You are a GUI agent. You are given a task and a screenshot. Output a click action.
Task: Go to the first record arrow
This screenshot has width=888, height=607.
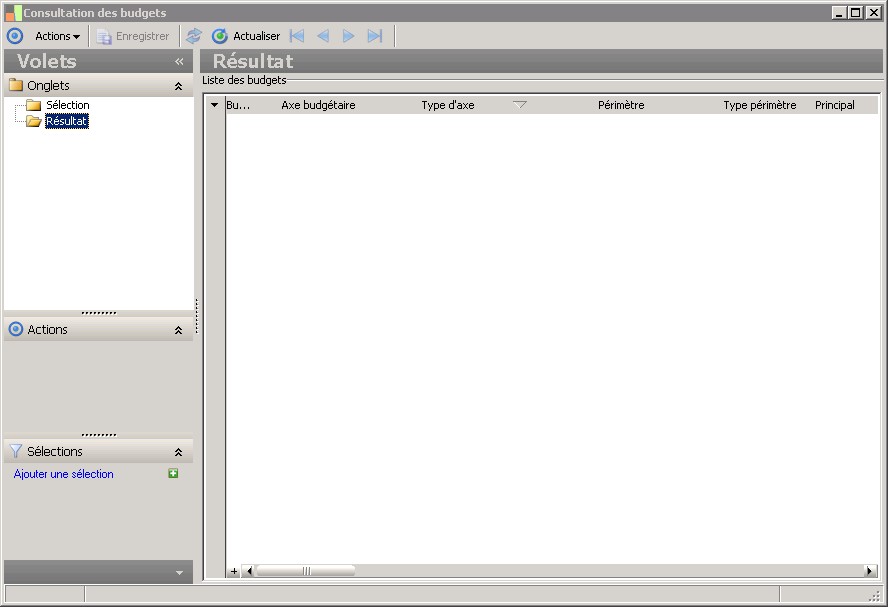[297, 36]
